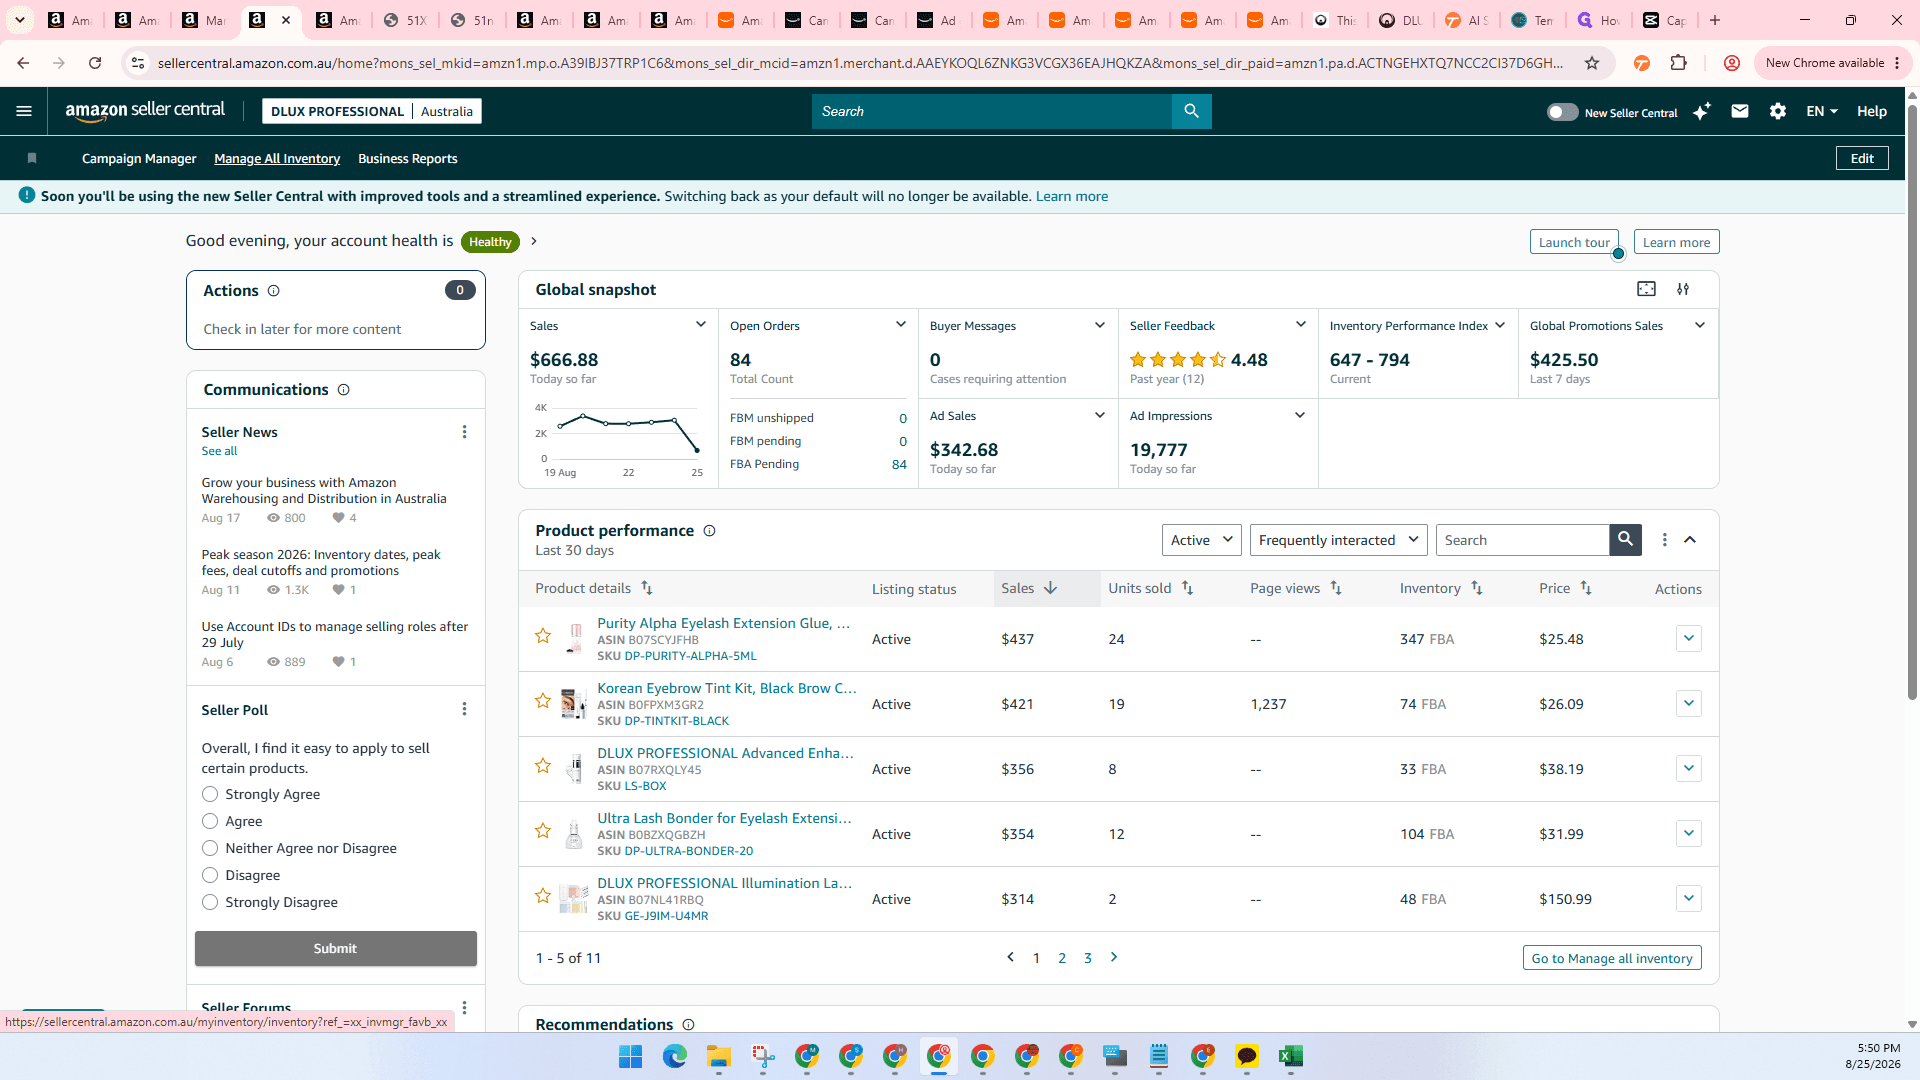Expand the Open Orders card chevron
The width and height of the screenshot is (1920, 1080).
(x=901, y=325)
